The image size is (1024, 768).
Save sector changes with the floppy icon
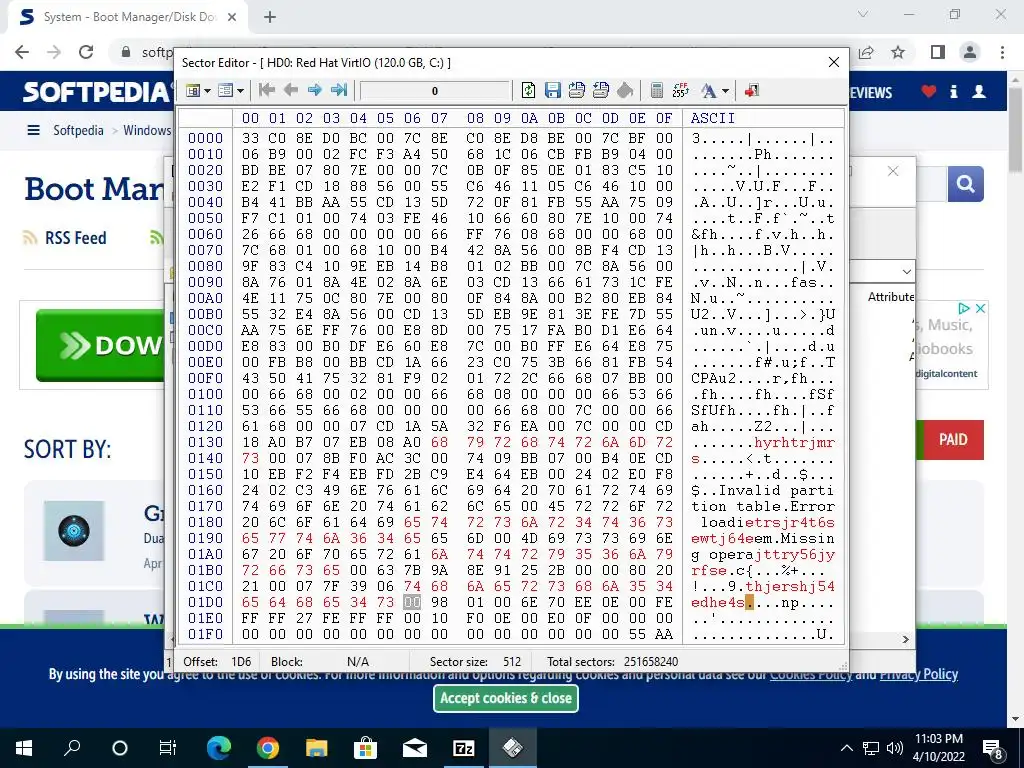(x=552, y=90)
